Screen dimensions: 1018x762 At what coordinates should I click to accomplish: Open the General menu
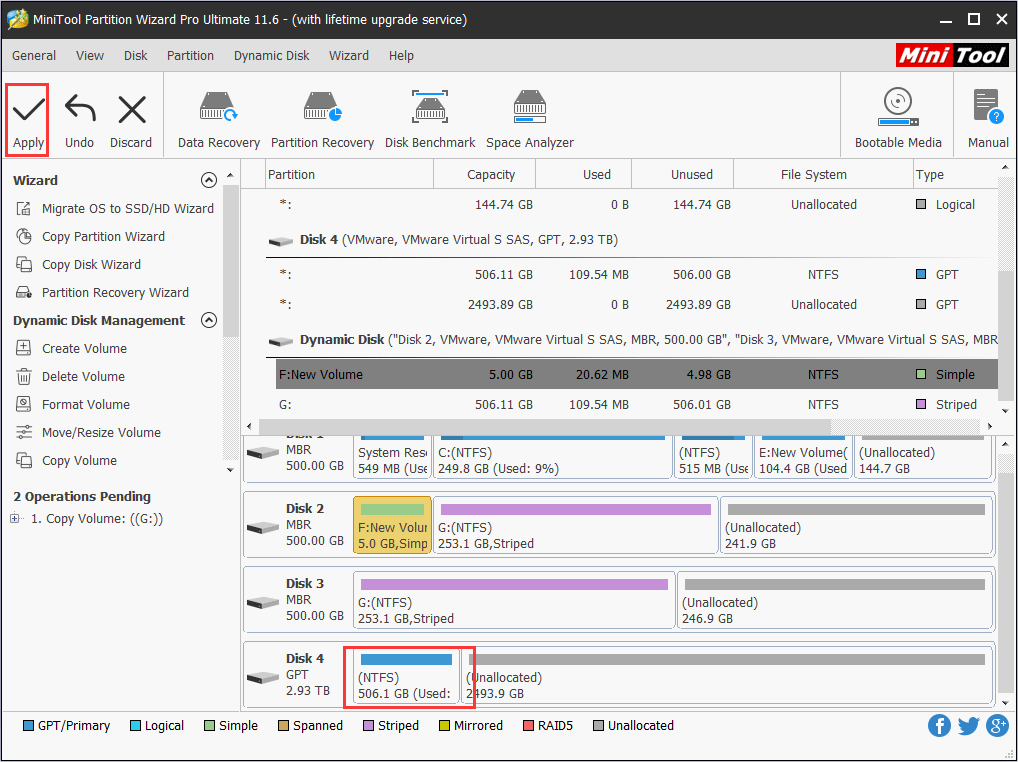click(x=34, y=56)
